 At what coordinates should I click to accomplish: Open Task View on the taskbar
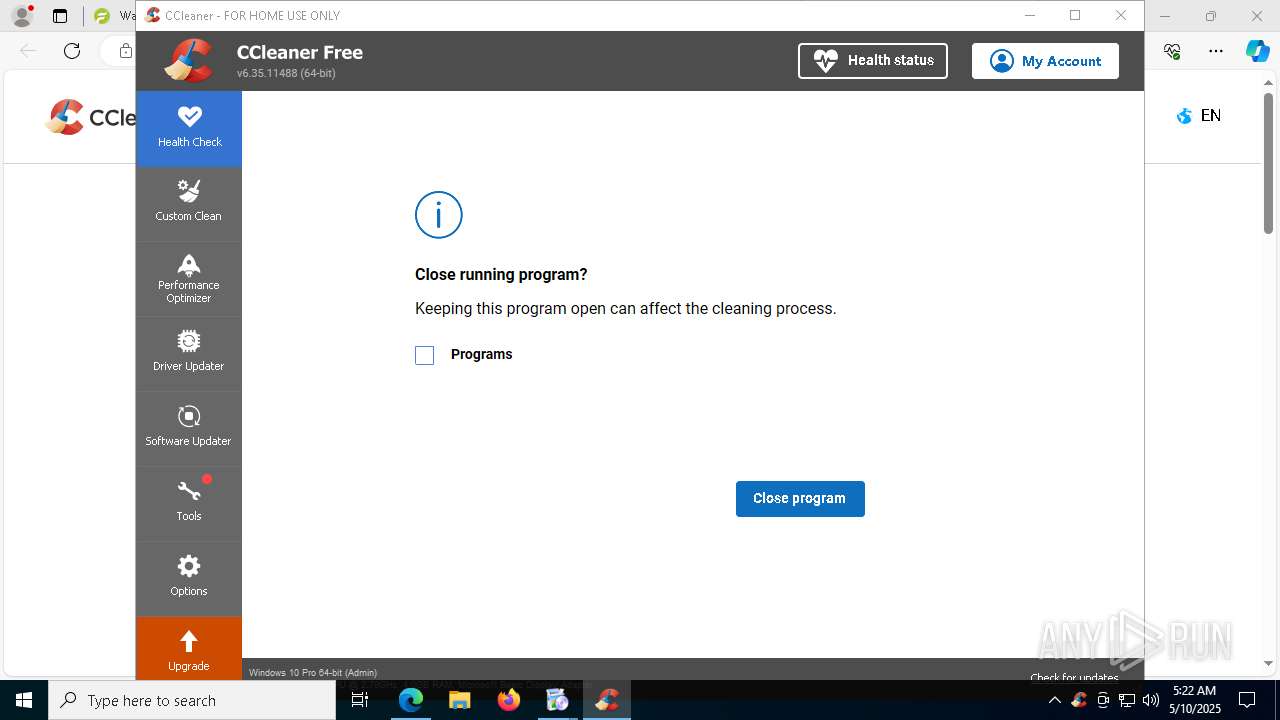(361, 700)
